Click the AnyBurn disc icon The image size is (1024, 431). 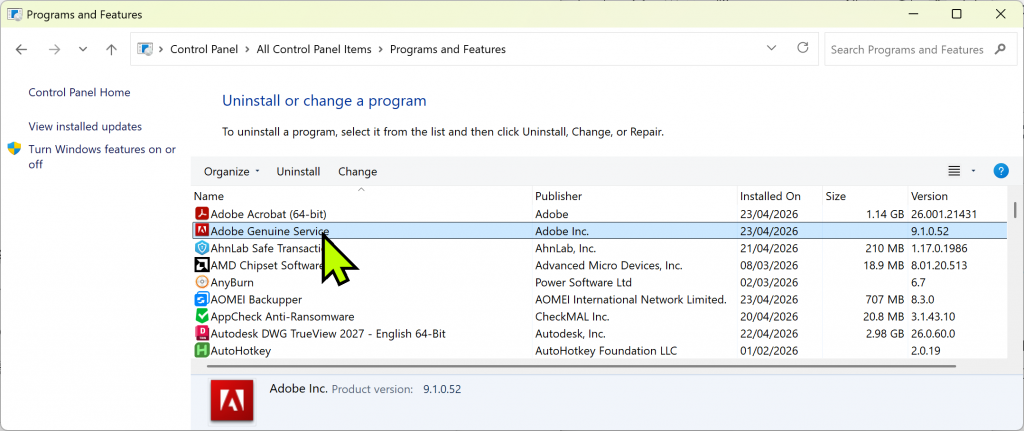point(202,283)
